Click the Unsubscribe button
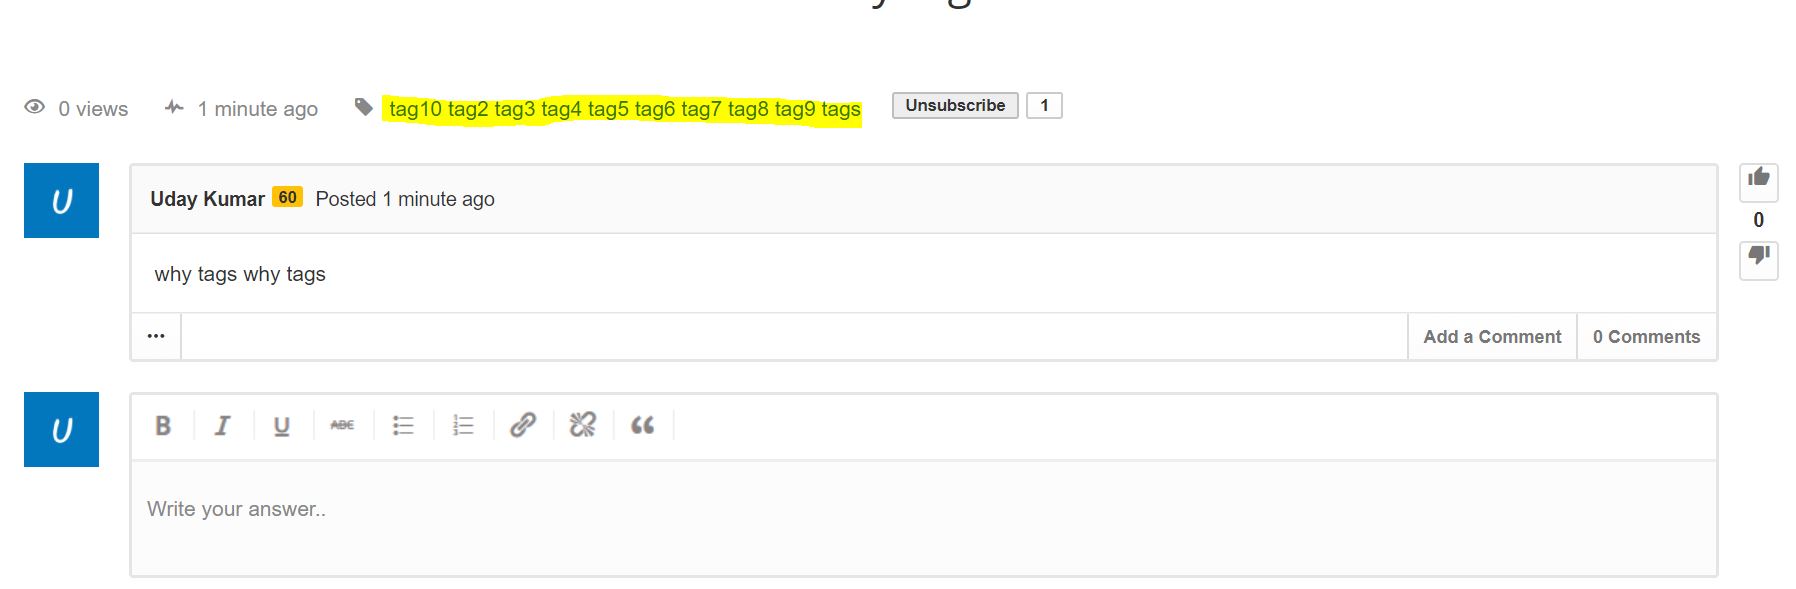The width and height of the screenshot is (1796, 589). click(x=955, y=105)
